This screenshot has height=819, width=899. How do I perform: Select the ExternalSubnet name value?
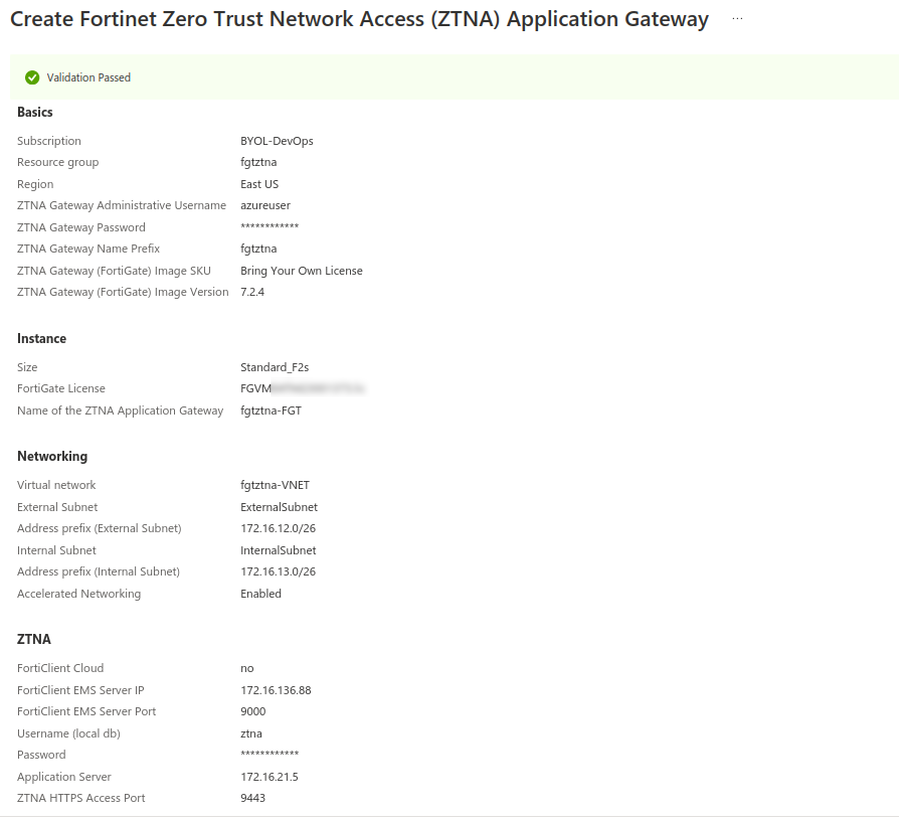point(277,506)
